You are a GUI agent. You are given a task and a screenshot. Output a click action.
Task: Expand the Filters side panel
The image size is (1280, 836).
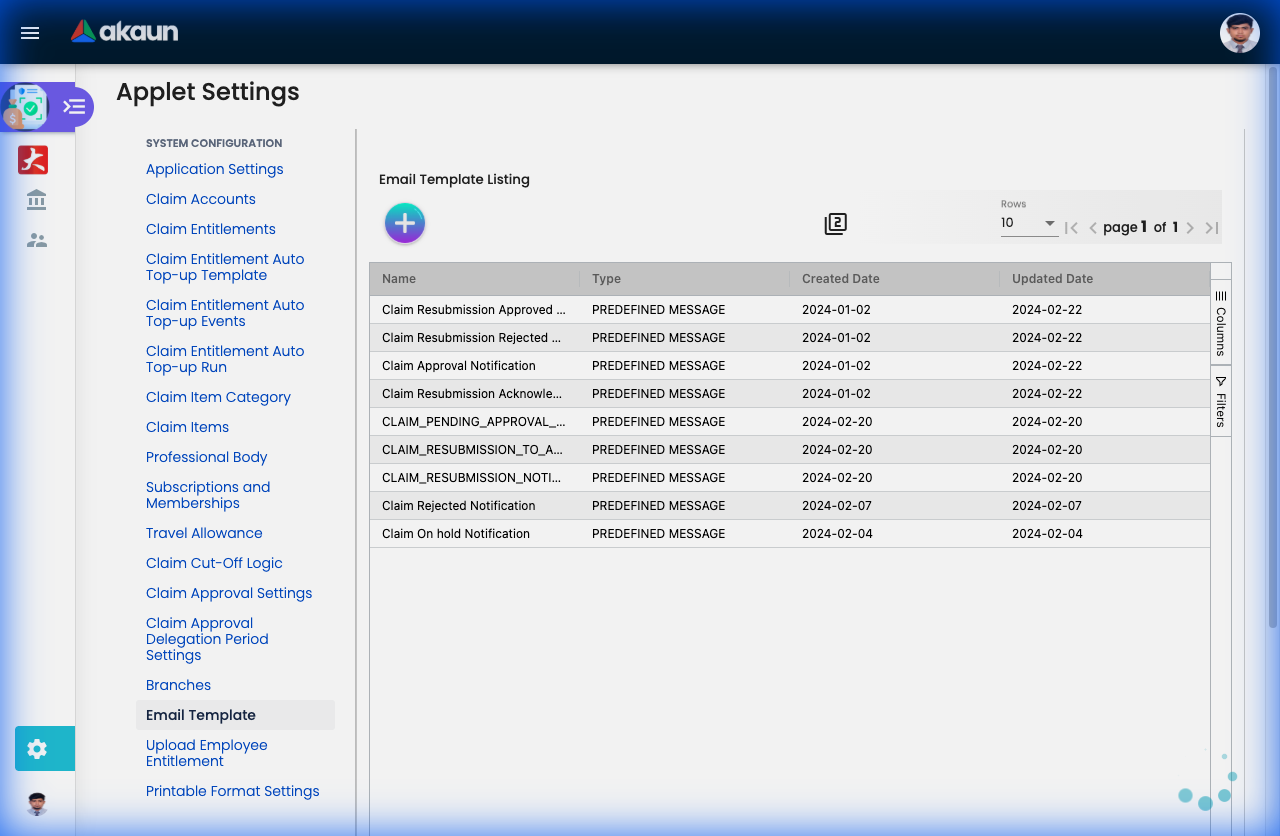pos(1221,401)
